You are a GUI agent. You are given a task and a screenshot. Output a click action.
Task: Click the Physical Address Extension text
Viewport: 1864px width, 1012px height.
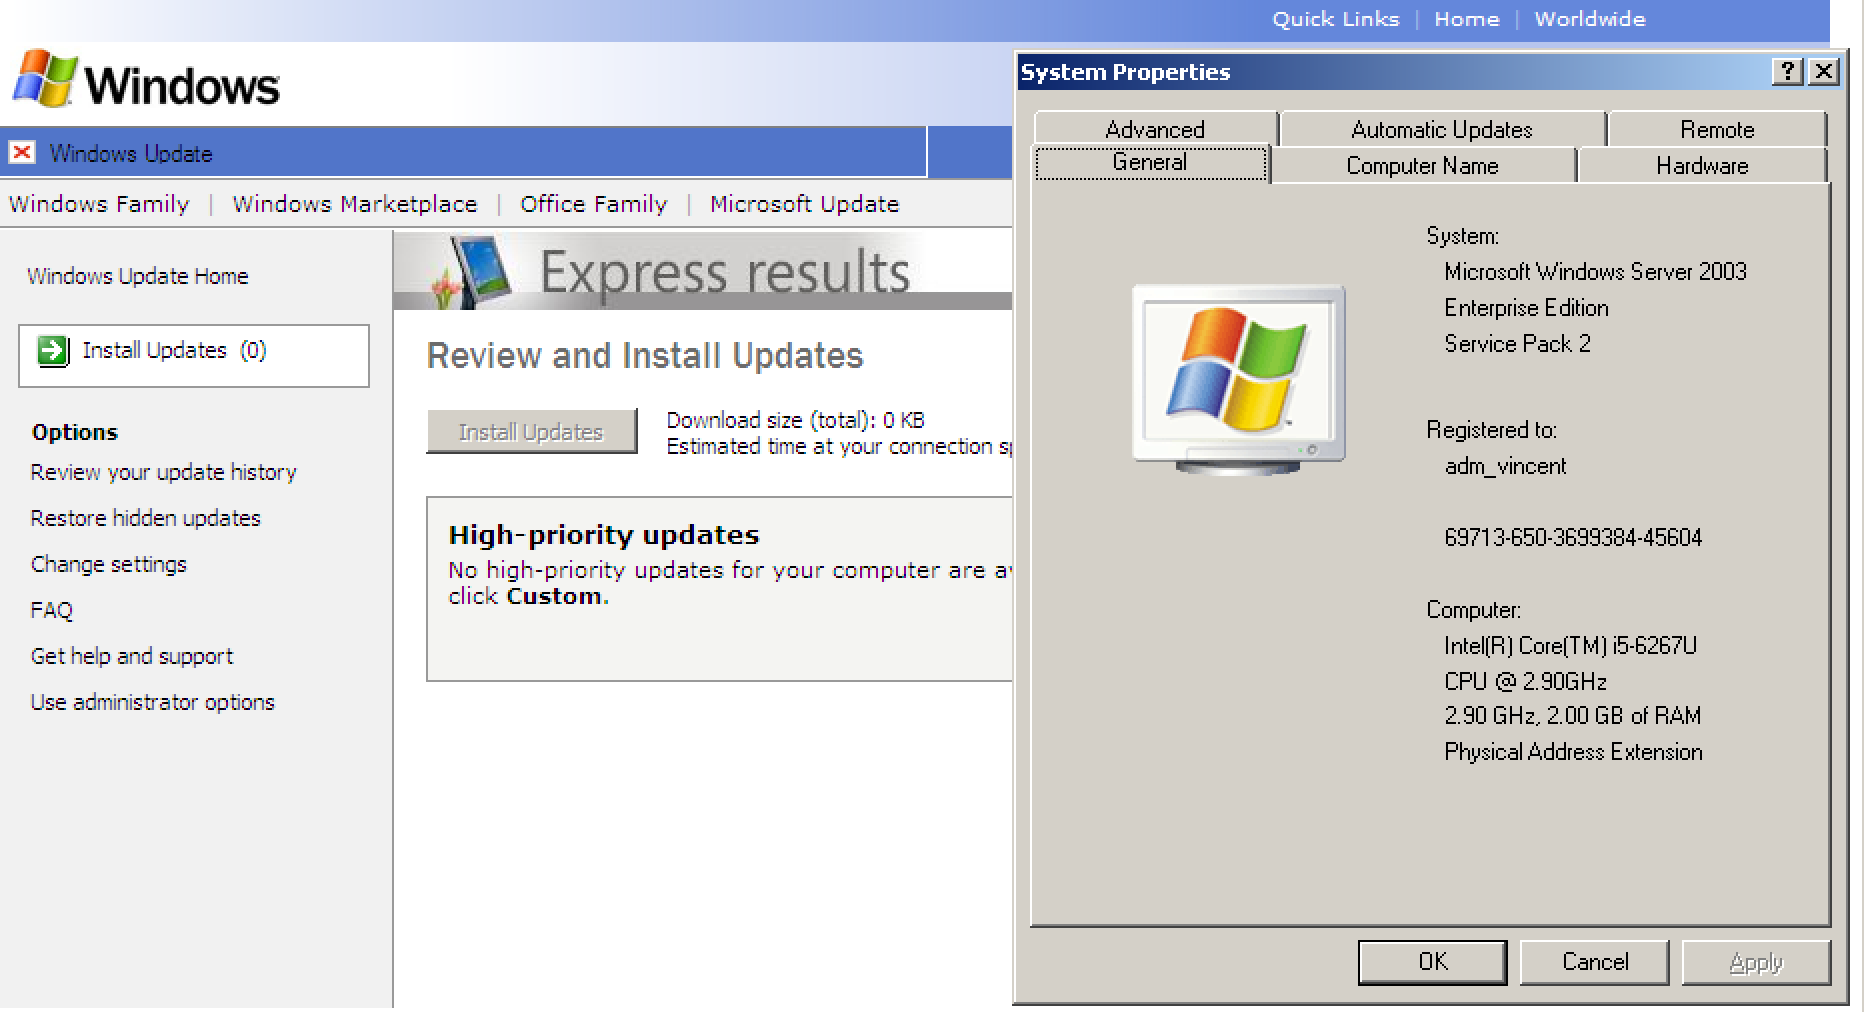[x=1573, y=752]
